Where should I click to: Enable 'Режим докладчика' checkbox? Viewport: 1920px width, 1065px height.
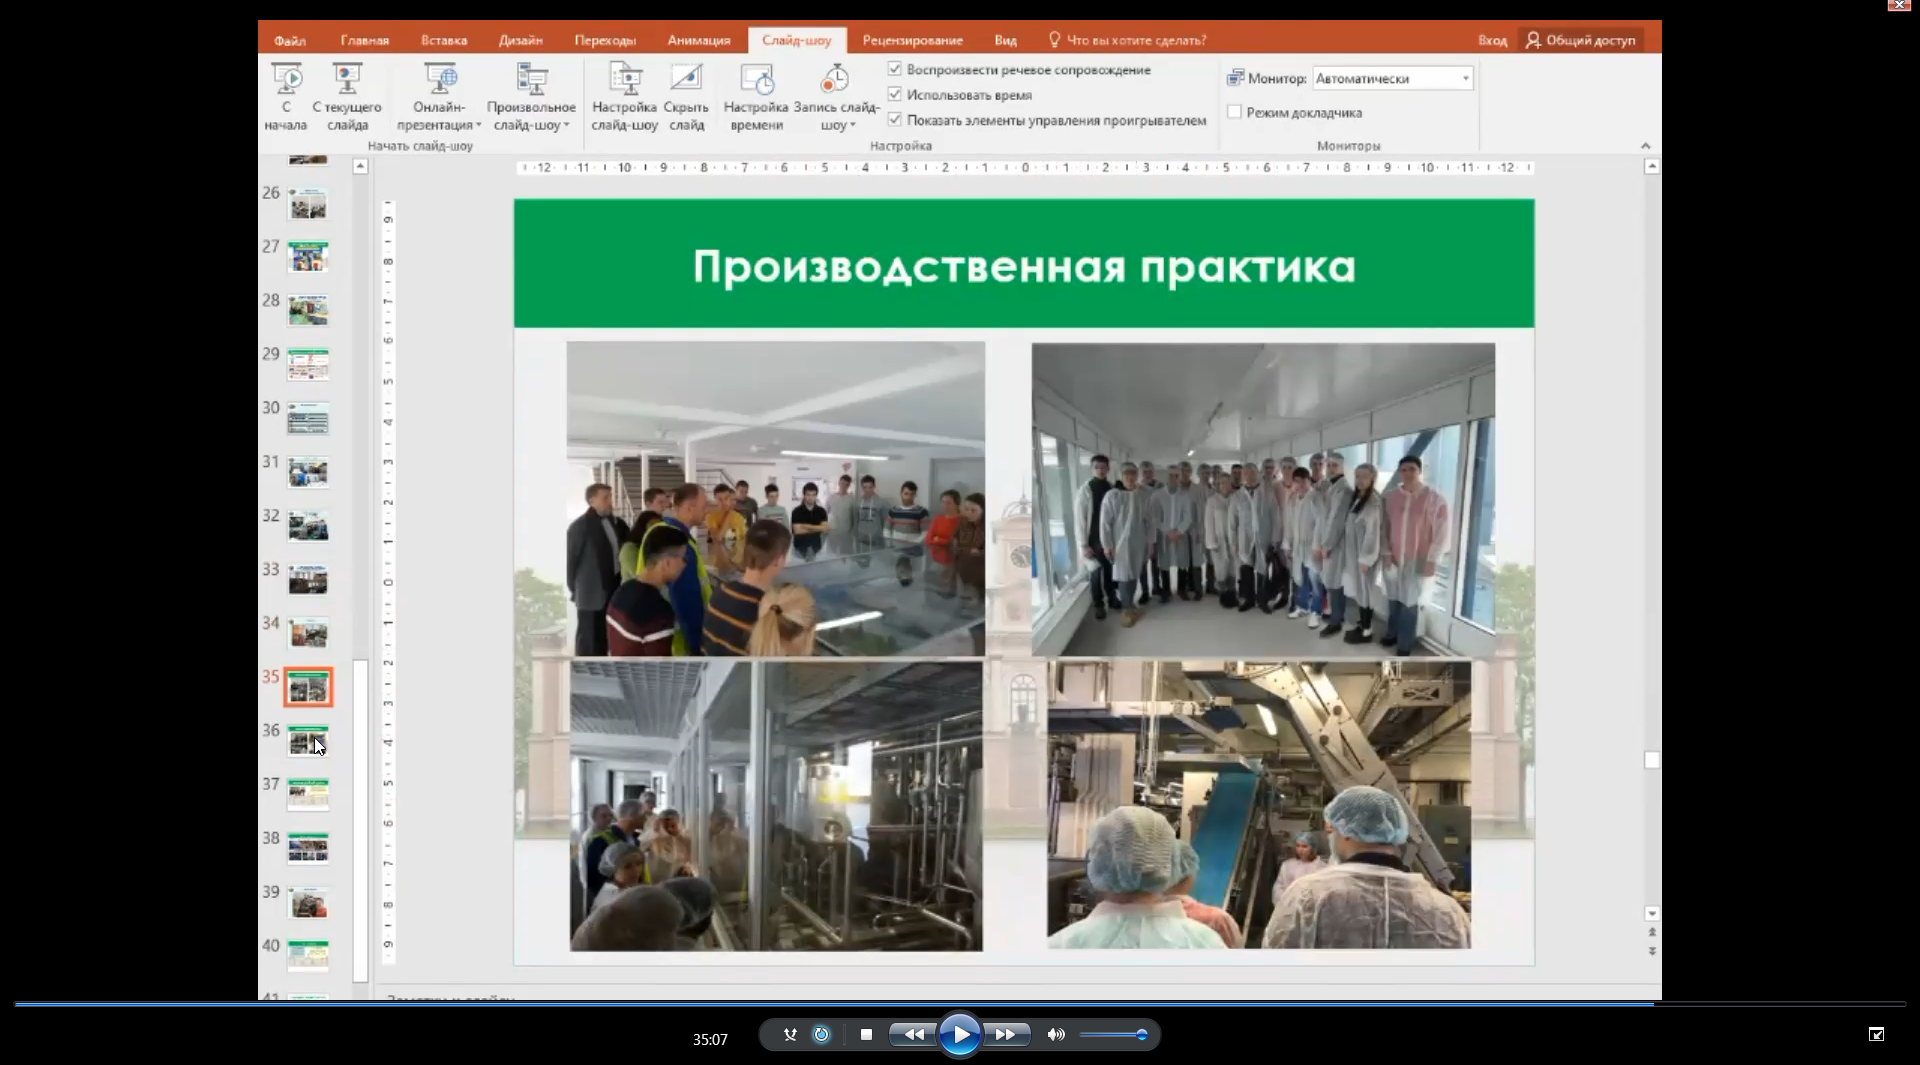1235,112
